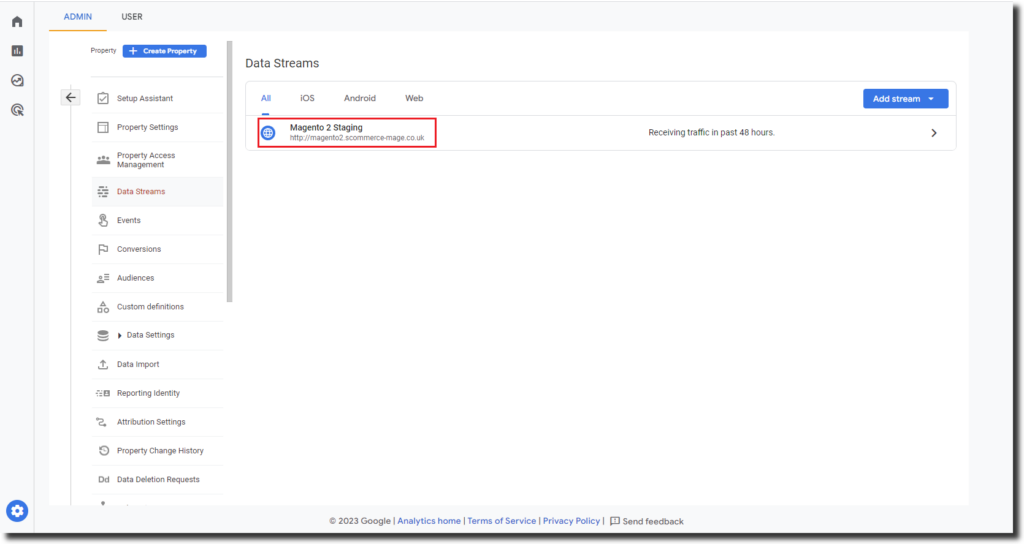Click the globe icon of Magento stream

click(268, 132)
